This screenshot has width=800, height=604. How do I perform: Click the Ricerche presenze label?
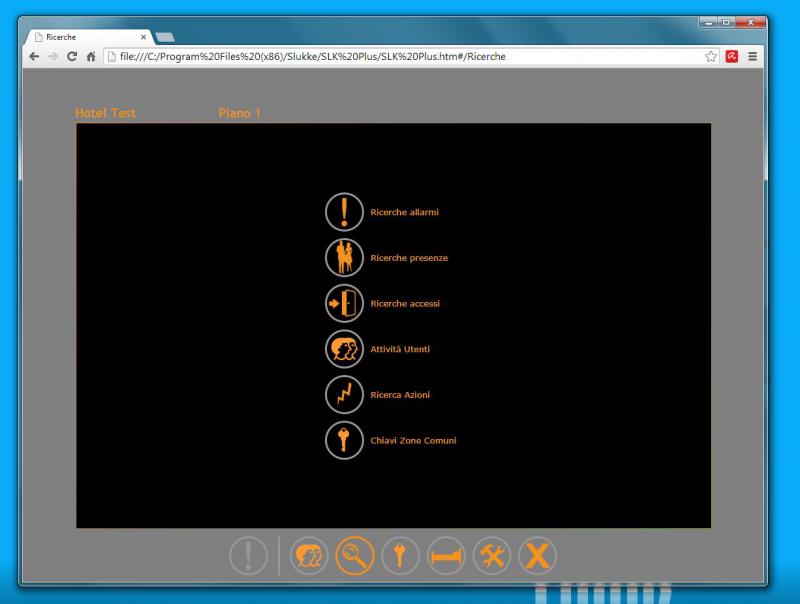point(409,258)
